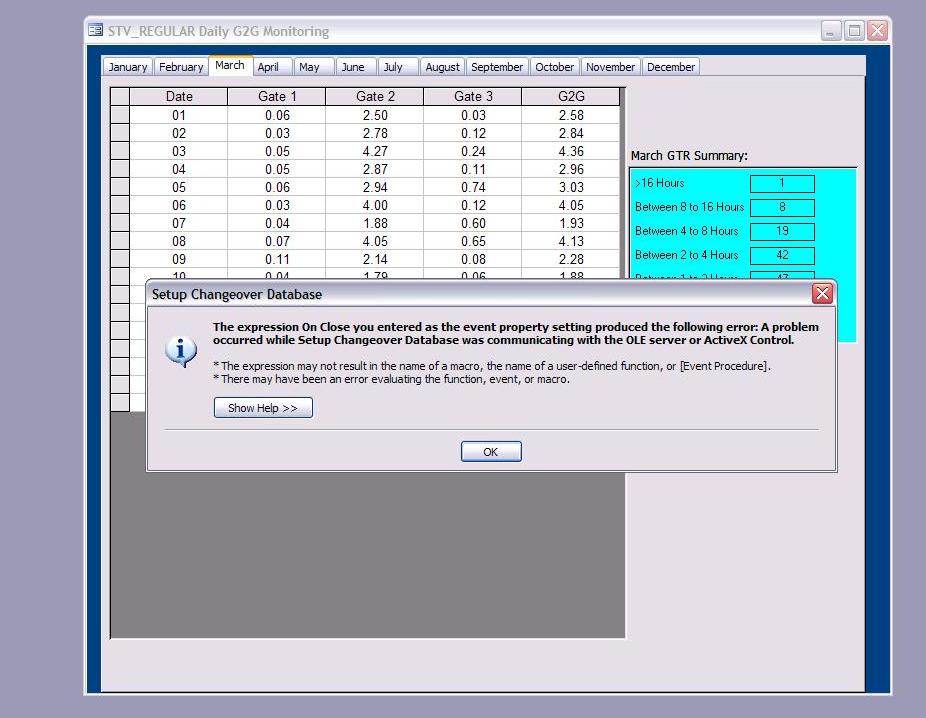Click the form icon in STV_REGULAR title bar
The width and height of the screenshot is (926, 718).
[x=95, y=31]
